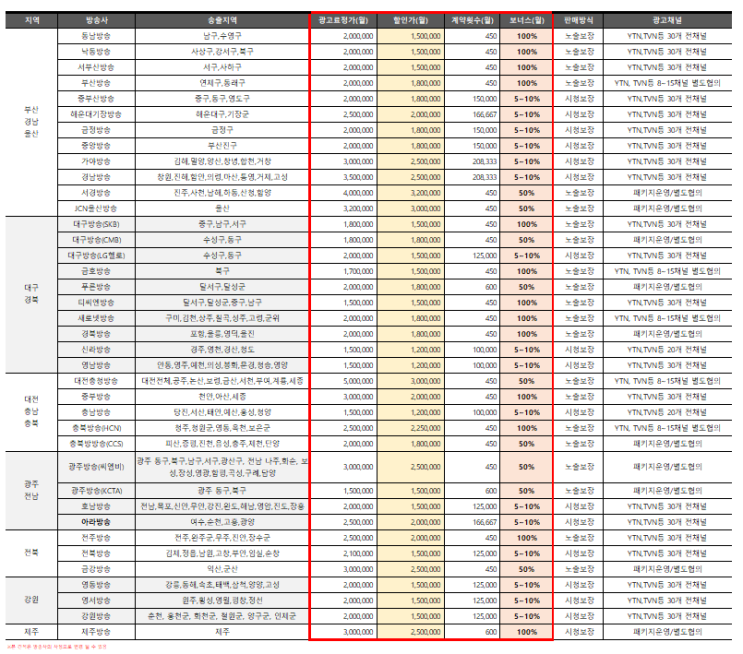Screen dimensions: 743x654
Task: Click the '광주 전남' region cell
Action: click(x=32, y=490)
